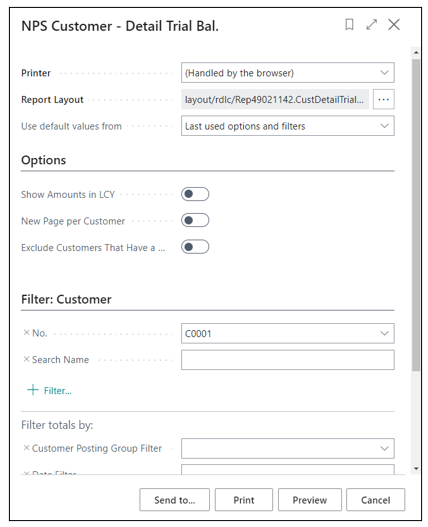Click the Send to... button
This screenshot has height=527, width=428.
coord(174,500)
